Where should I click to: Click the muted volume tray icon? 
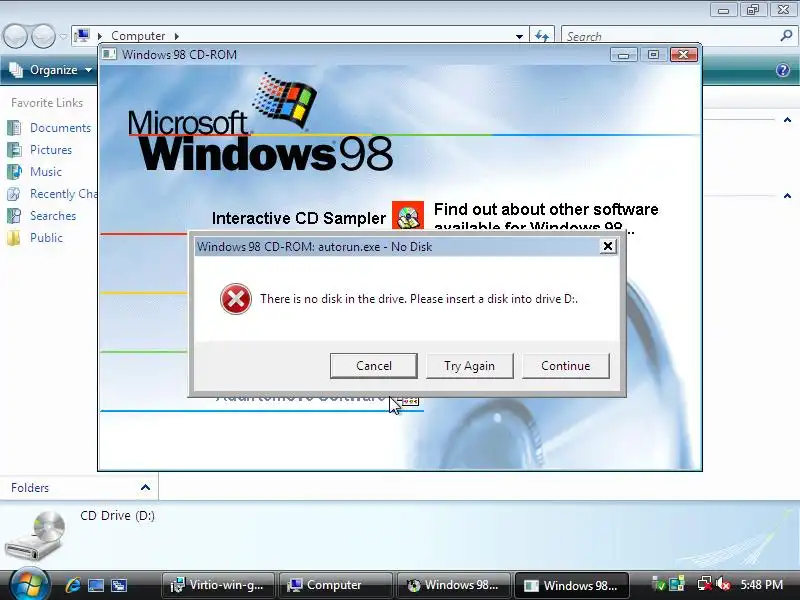722,584
